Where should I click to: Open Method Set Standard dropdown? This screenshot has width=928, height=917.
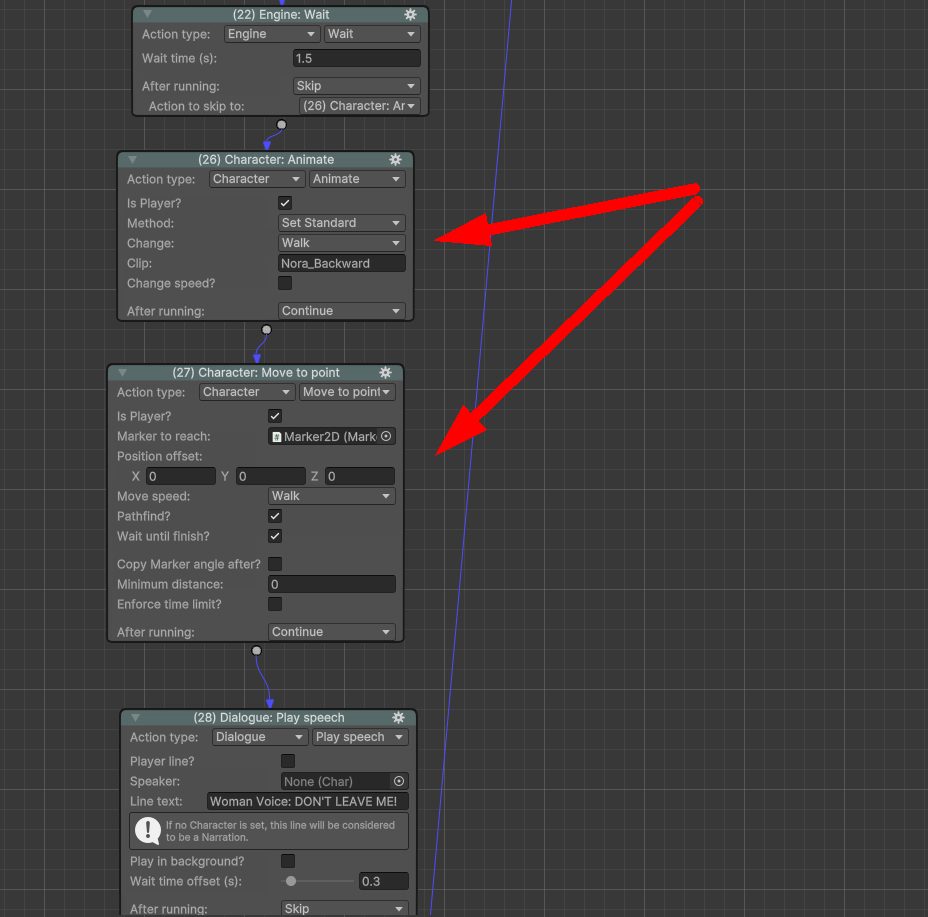pos(342,223)
